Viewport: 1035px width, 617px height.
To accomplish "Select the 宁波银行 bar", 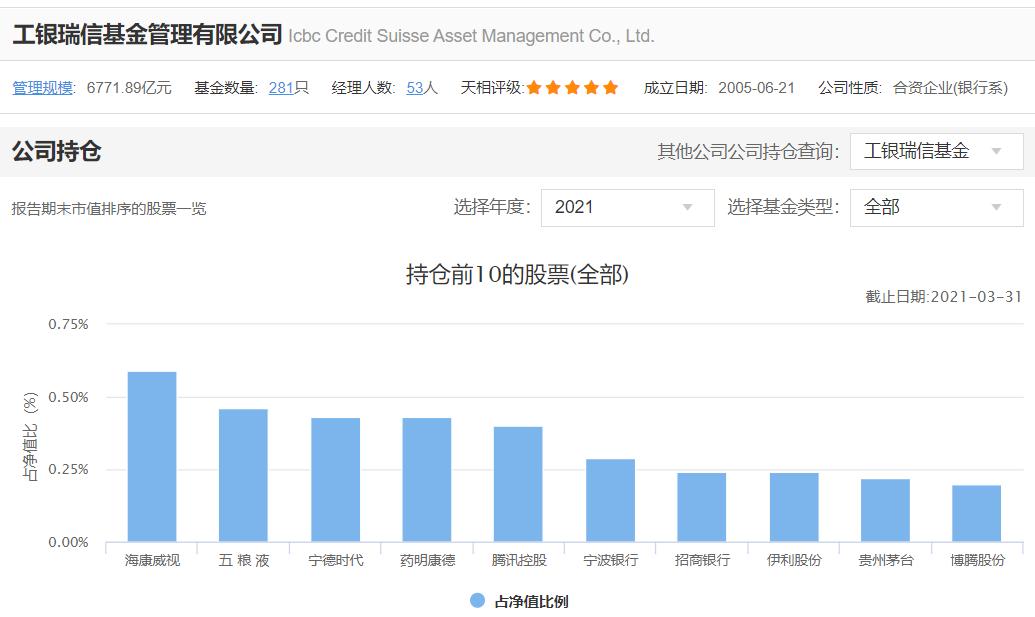I will pyautogui.click(x=611, y=500).
